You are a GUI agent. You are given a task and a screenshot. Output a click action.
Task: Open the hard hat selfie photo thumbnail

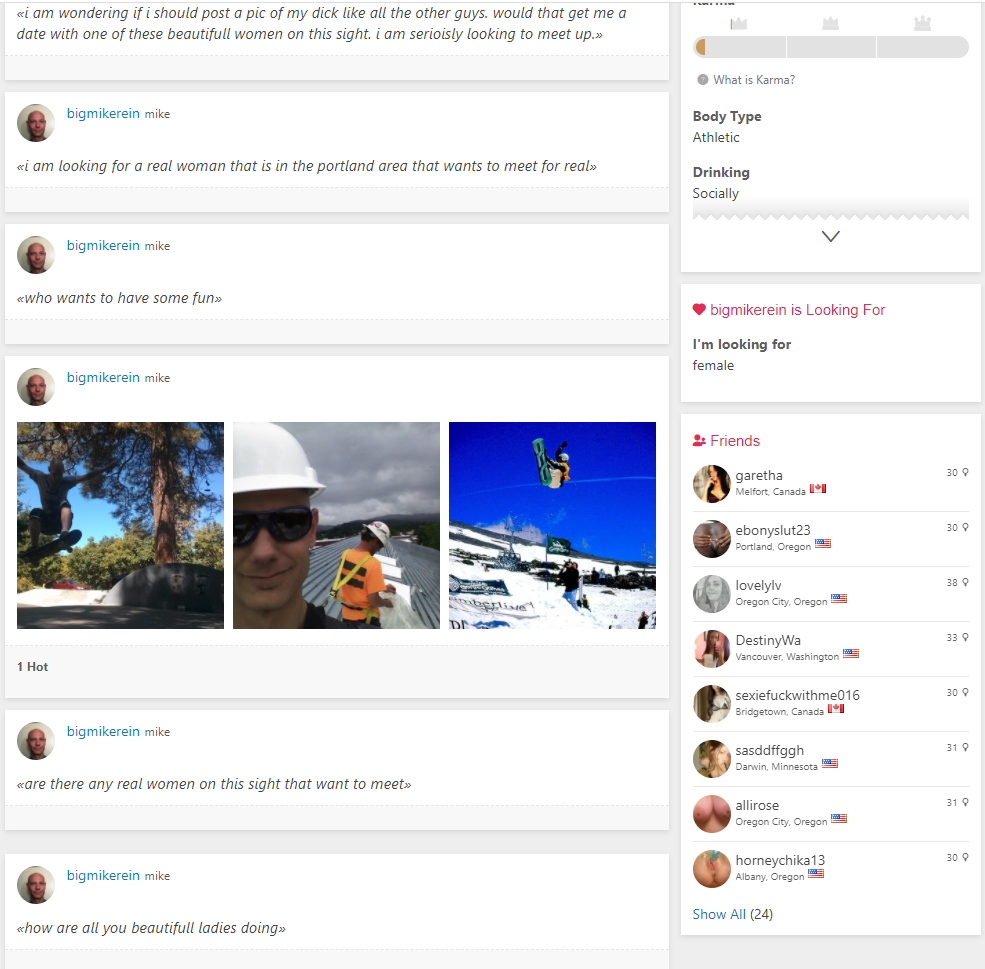point(336,525)
